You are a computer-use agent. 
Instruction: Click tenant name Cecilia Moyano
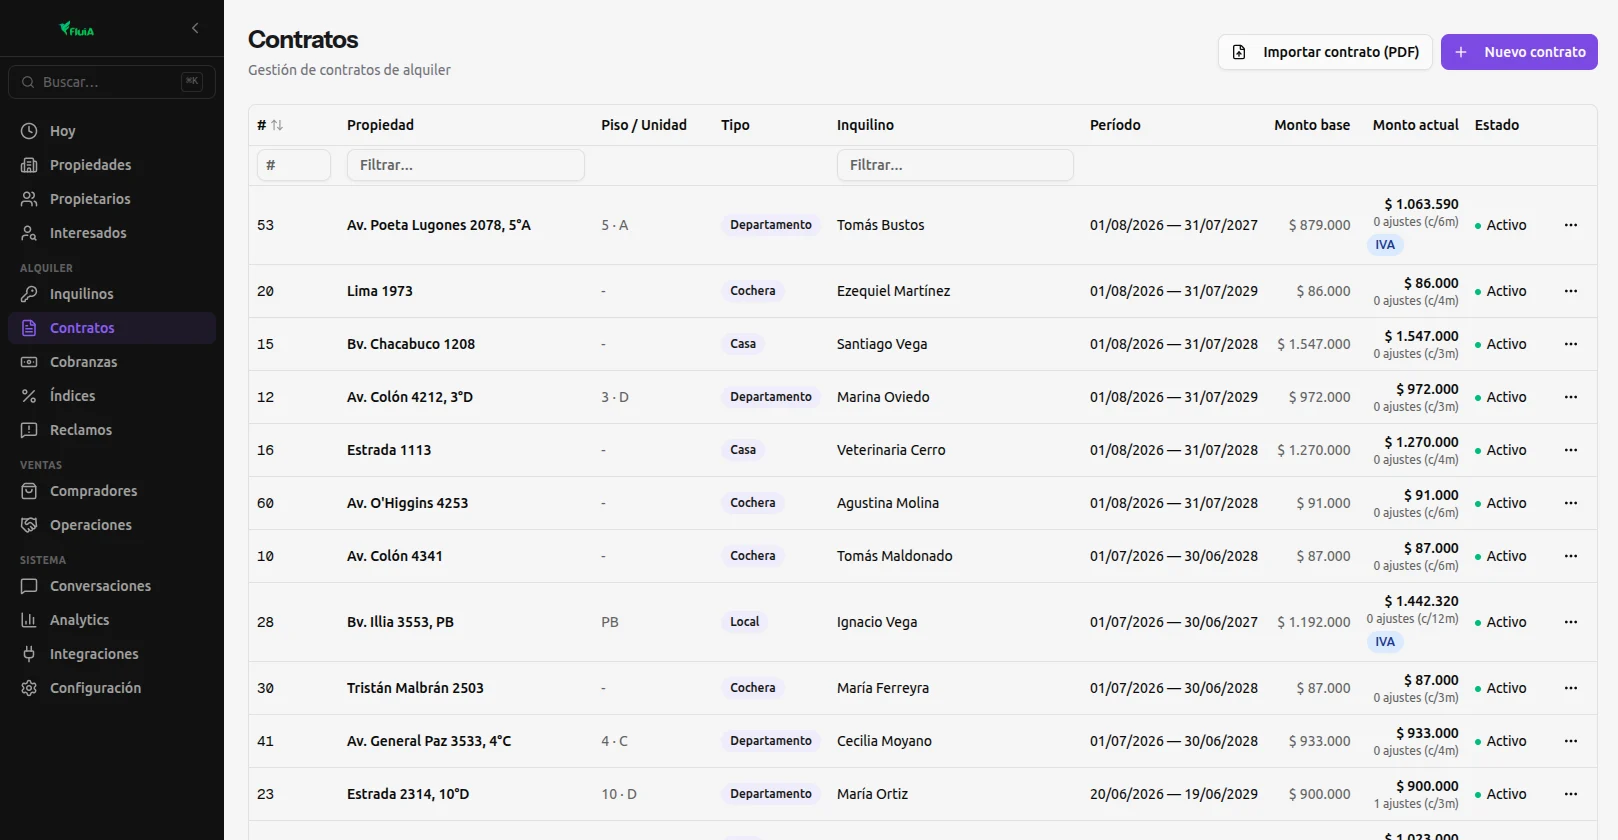point(884,741)
